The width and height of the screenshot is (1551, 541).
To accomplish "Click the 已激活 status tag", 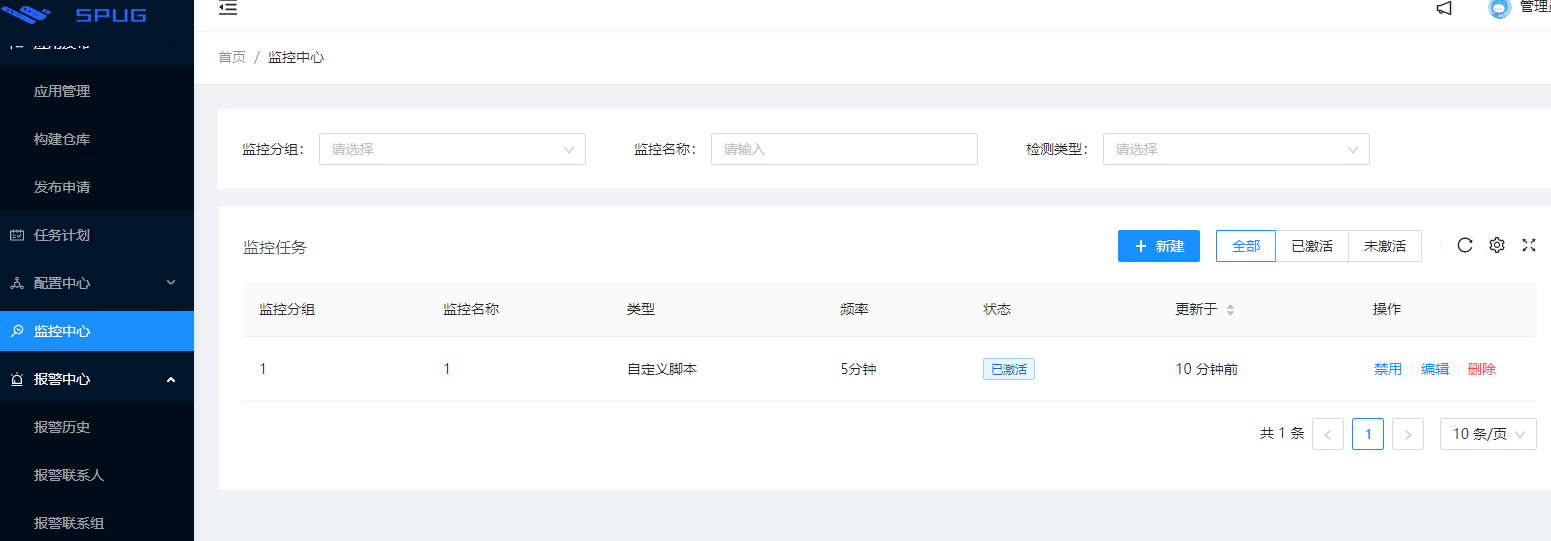I will [1009, 369].
